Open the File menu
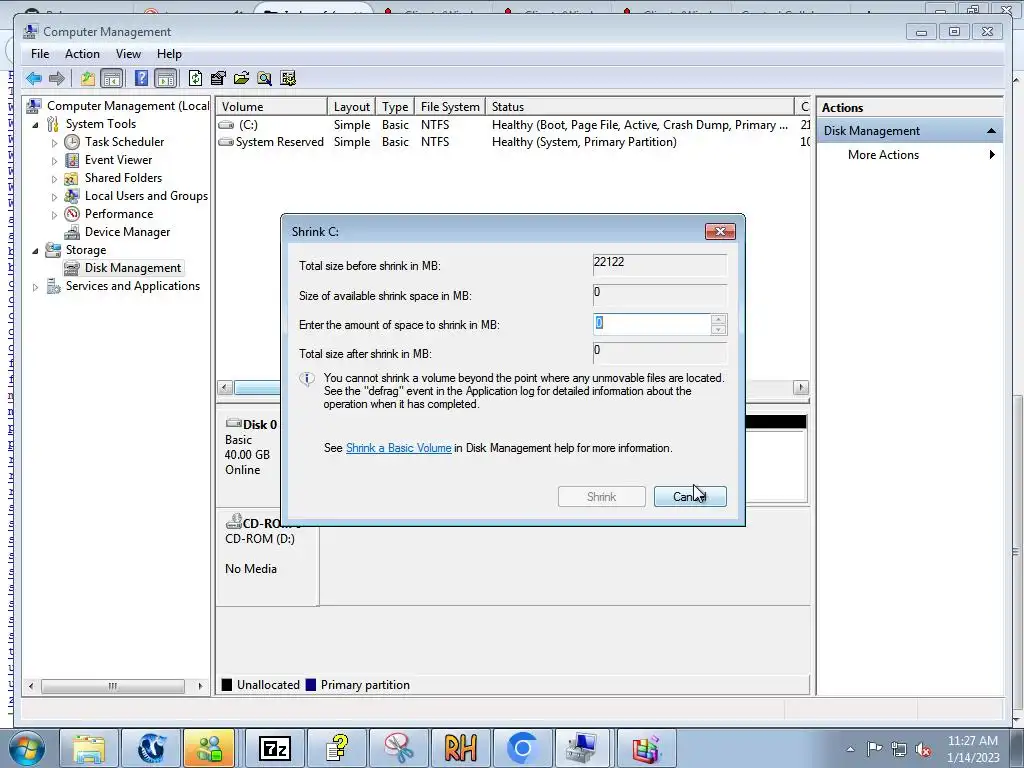The height and width of the screenshot is (768, 1024). click(40, 54)
